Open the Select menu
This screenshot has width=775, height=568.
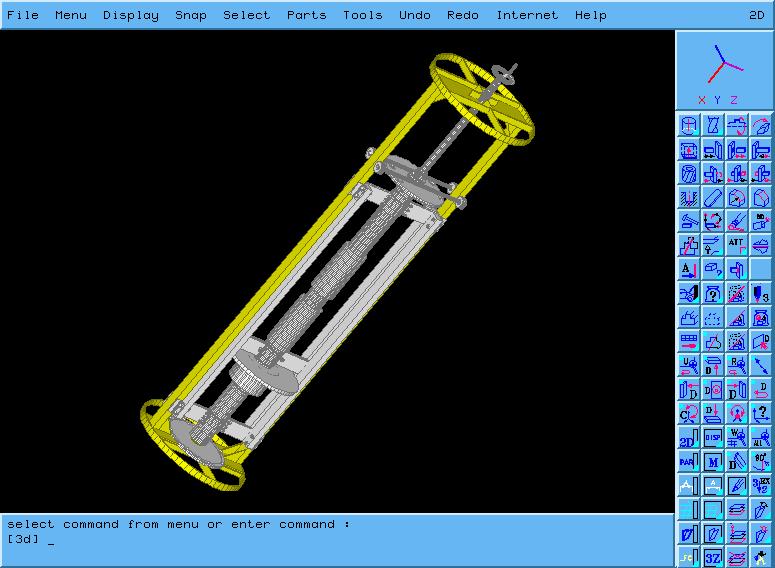tap(246, 15)
